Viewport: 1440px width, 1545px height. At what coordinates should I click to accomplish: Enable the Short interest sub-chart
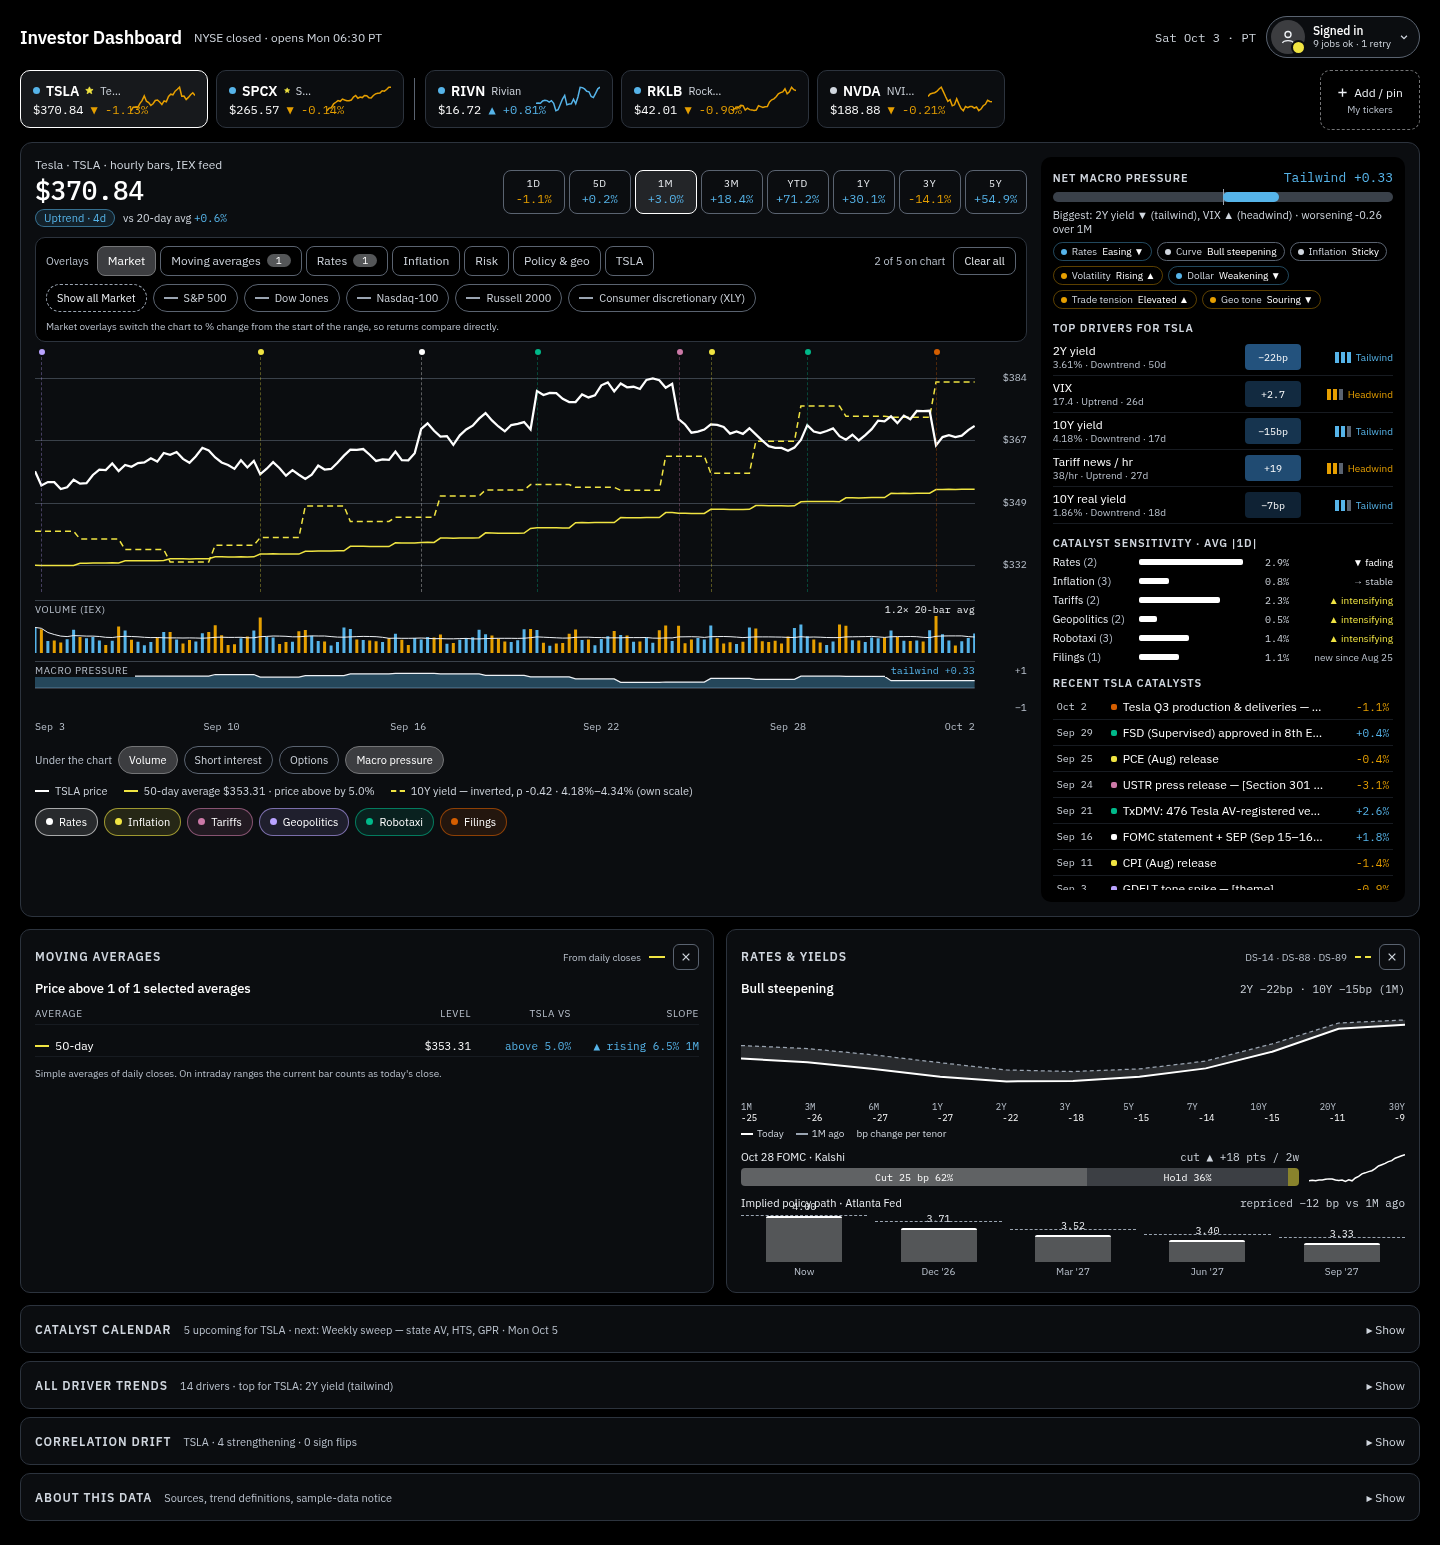pos(228,760)
